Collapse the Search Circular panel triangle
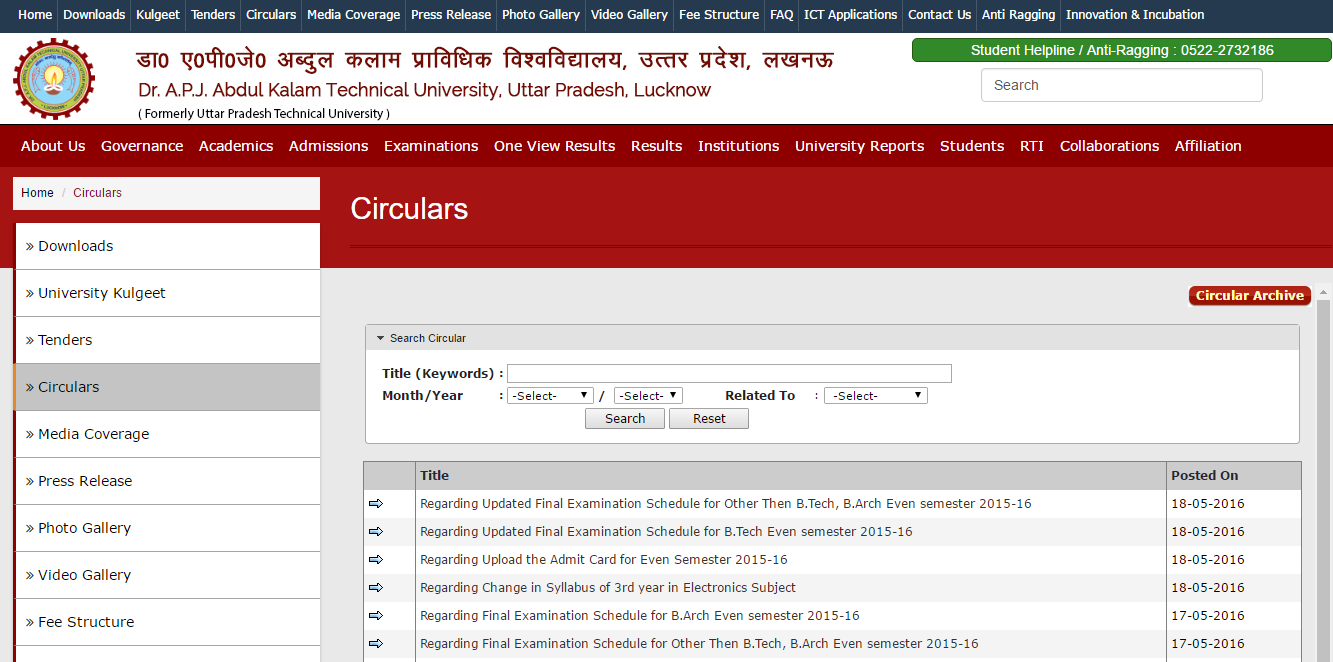 point(381,338)
